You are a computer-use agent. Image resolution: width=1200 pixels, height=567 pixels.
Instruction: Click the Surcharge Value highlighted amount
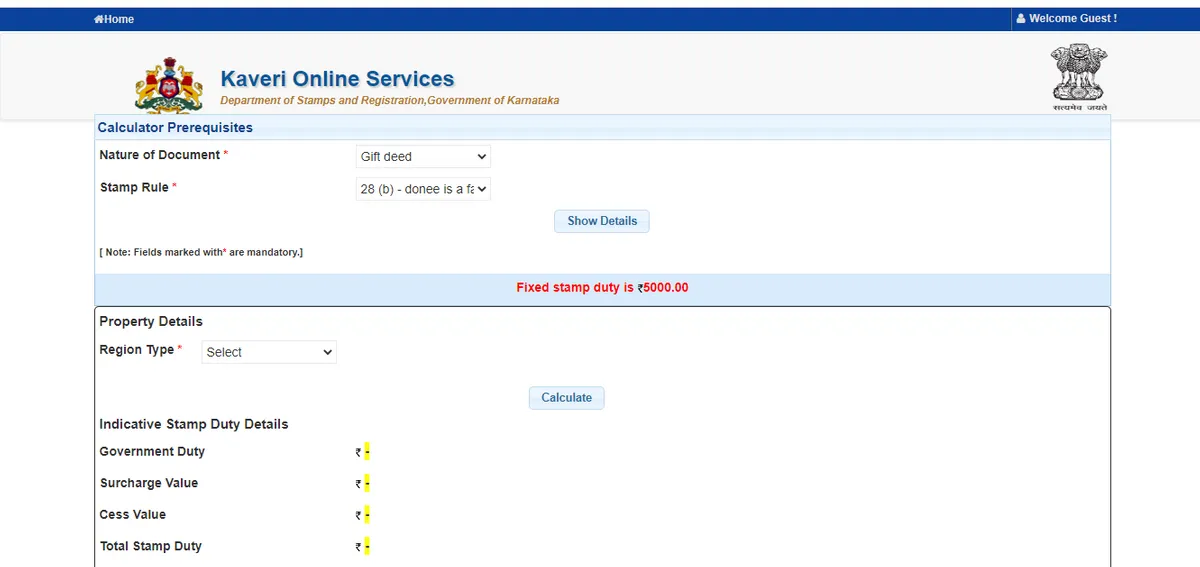(x=367, y=484)
